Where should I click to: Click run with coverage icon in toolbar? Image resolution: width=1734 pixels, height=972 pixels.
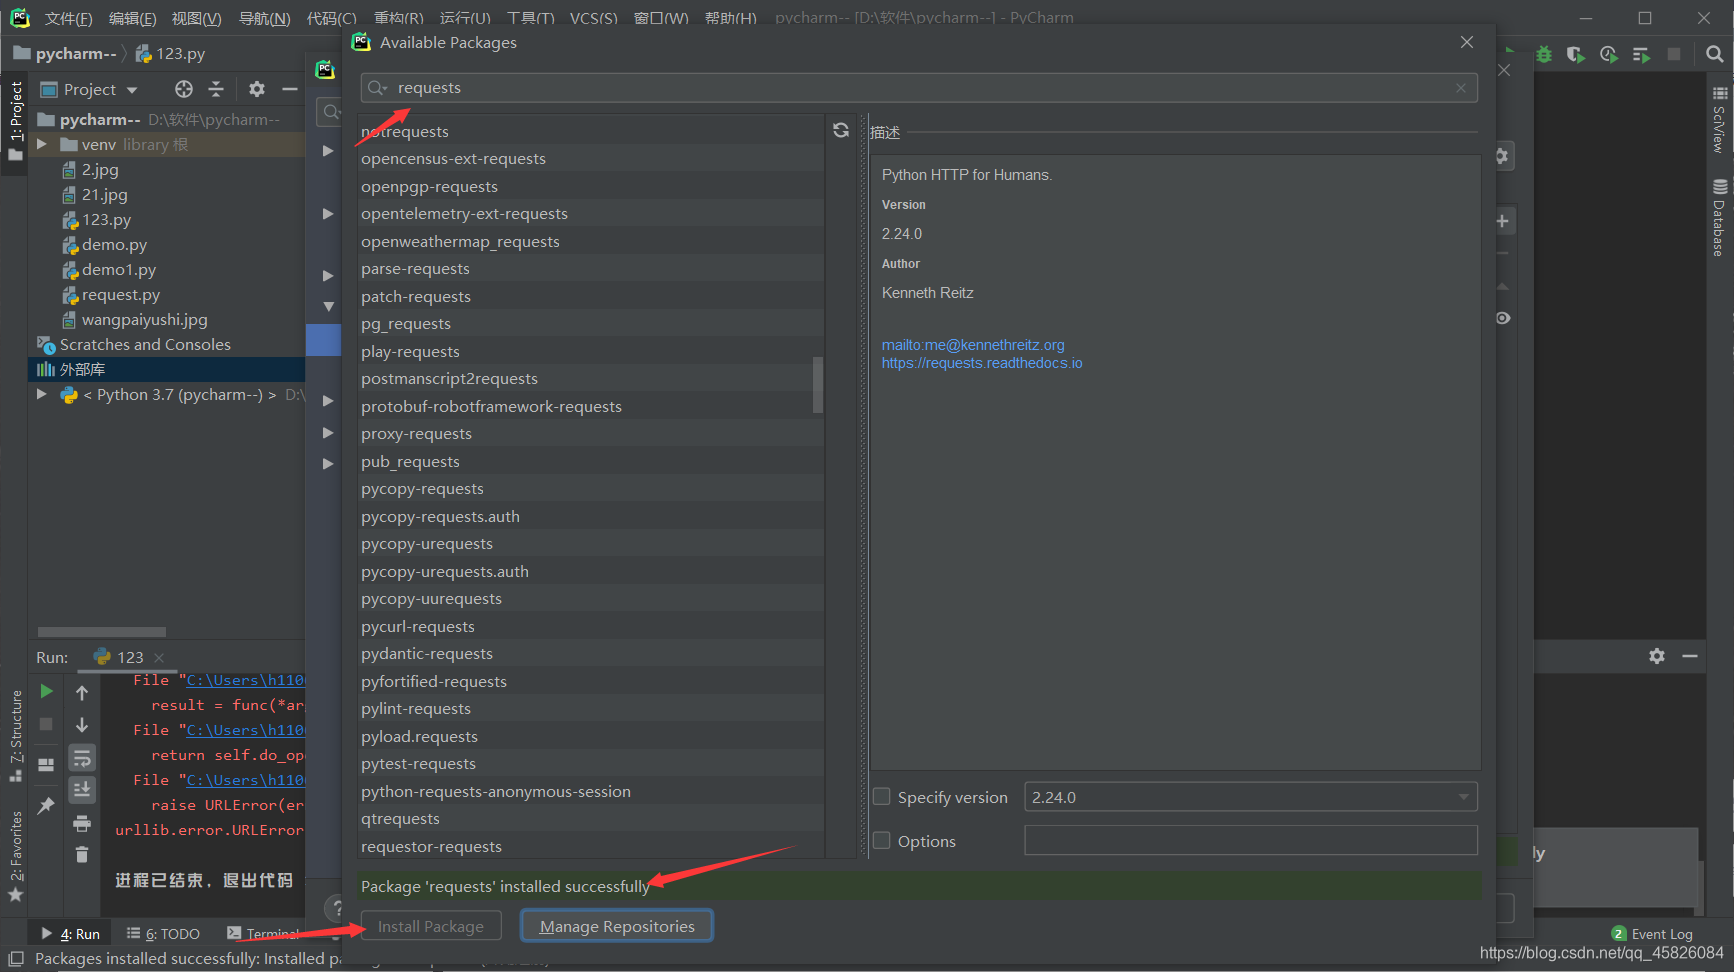tap(1576, 54)
